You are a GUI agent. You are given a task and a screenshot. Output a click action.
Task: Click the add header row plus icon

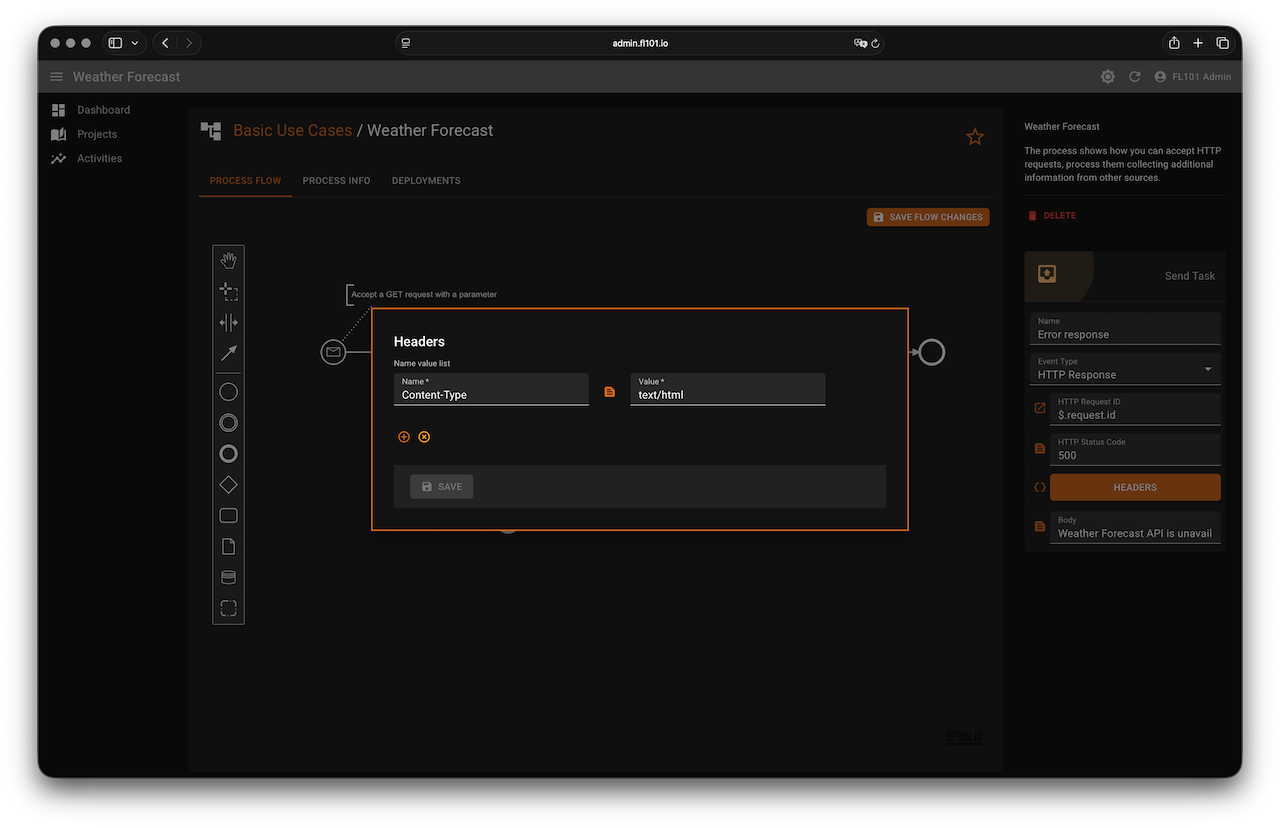click(x=404, y=437)
